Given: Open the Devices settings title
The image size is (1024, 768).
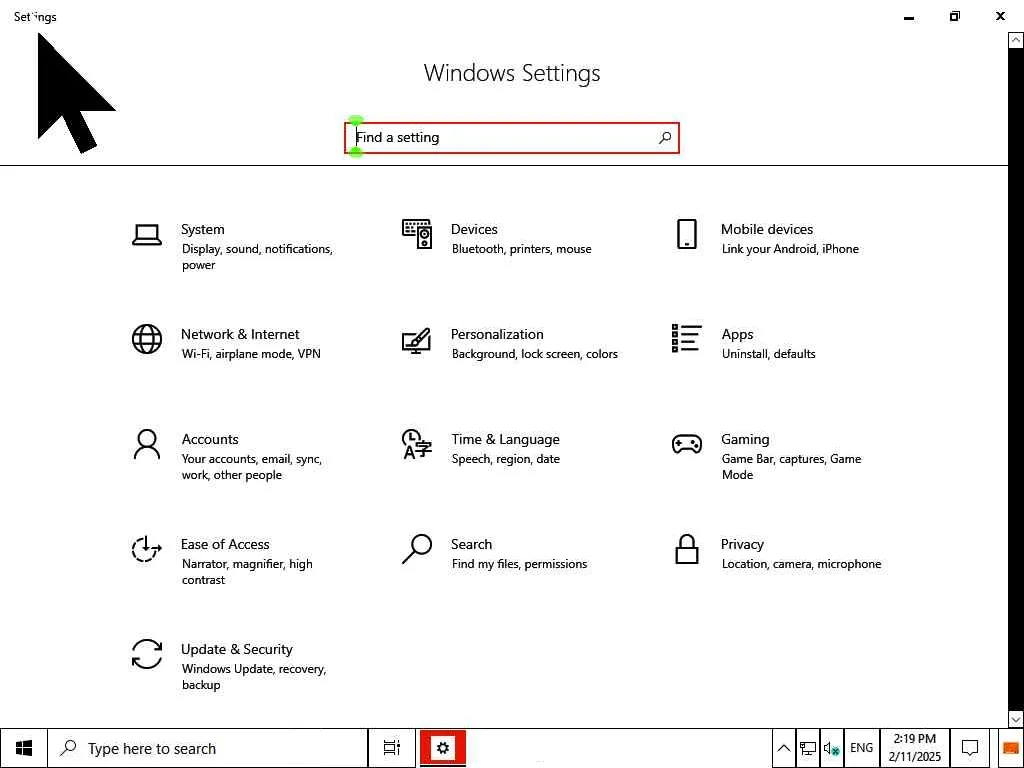Looking at the screenshot, I should pyautogui.click(x=474, y=229).
